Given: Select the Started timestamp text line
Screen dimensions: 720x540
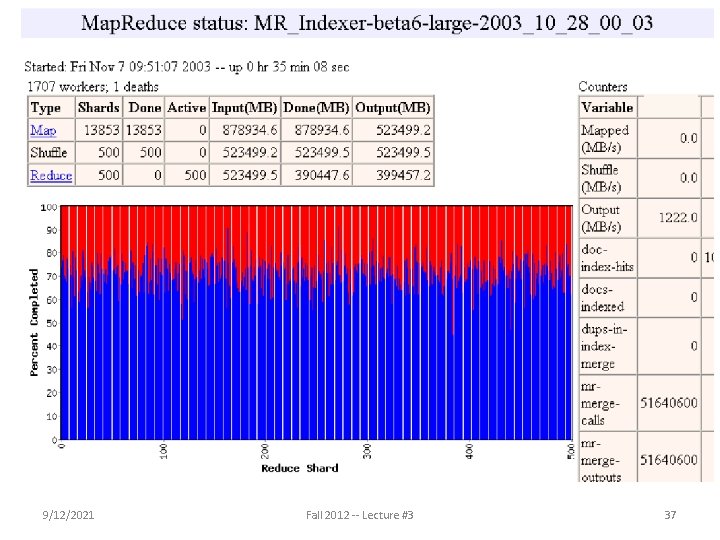Looking at the screenshot, I should [x=187, y=67].
